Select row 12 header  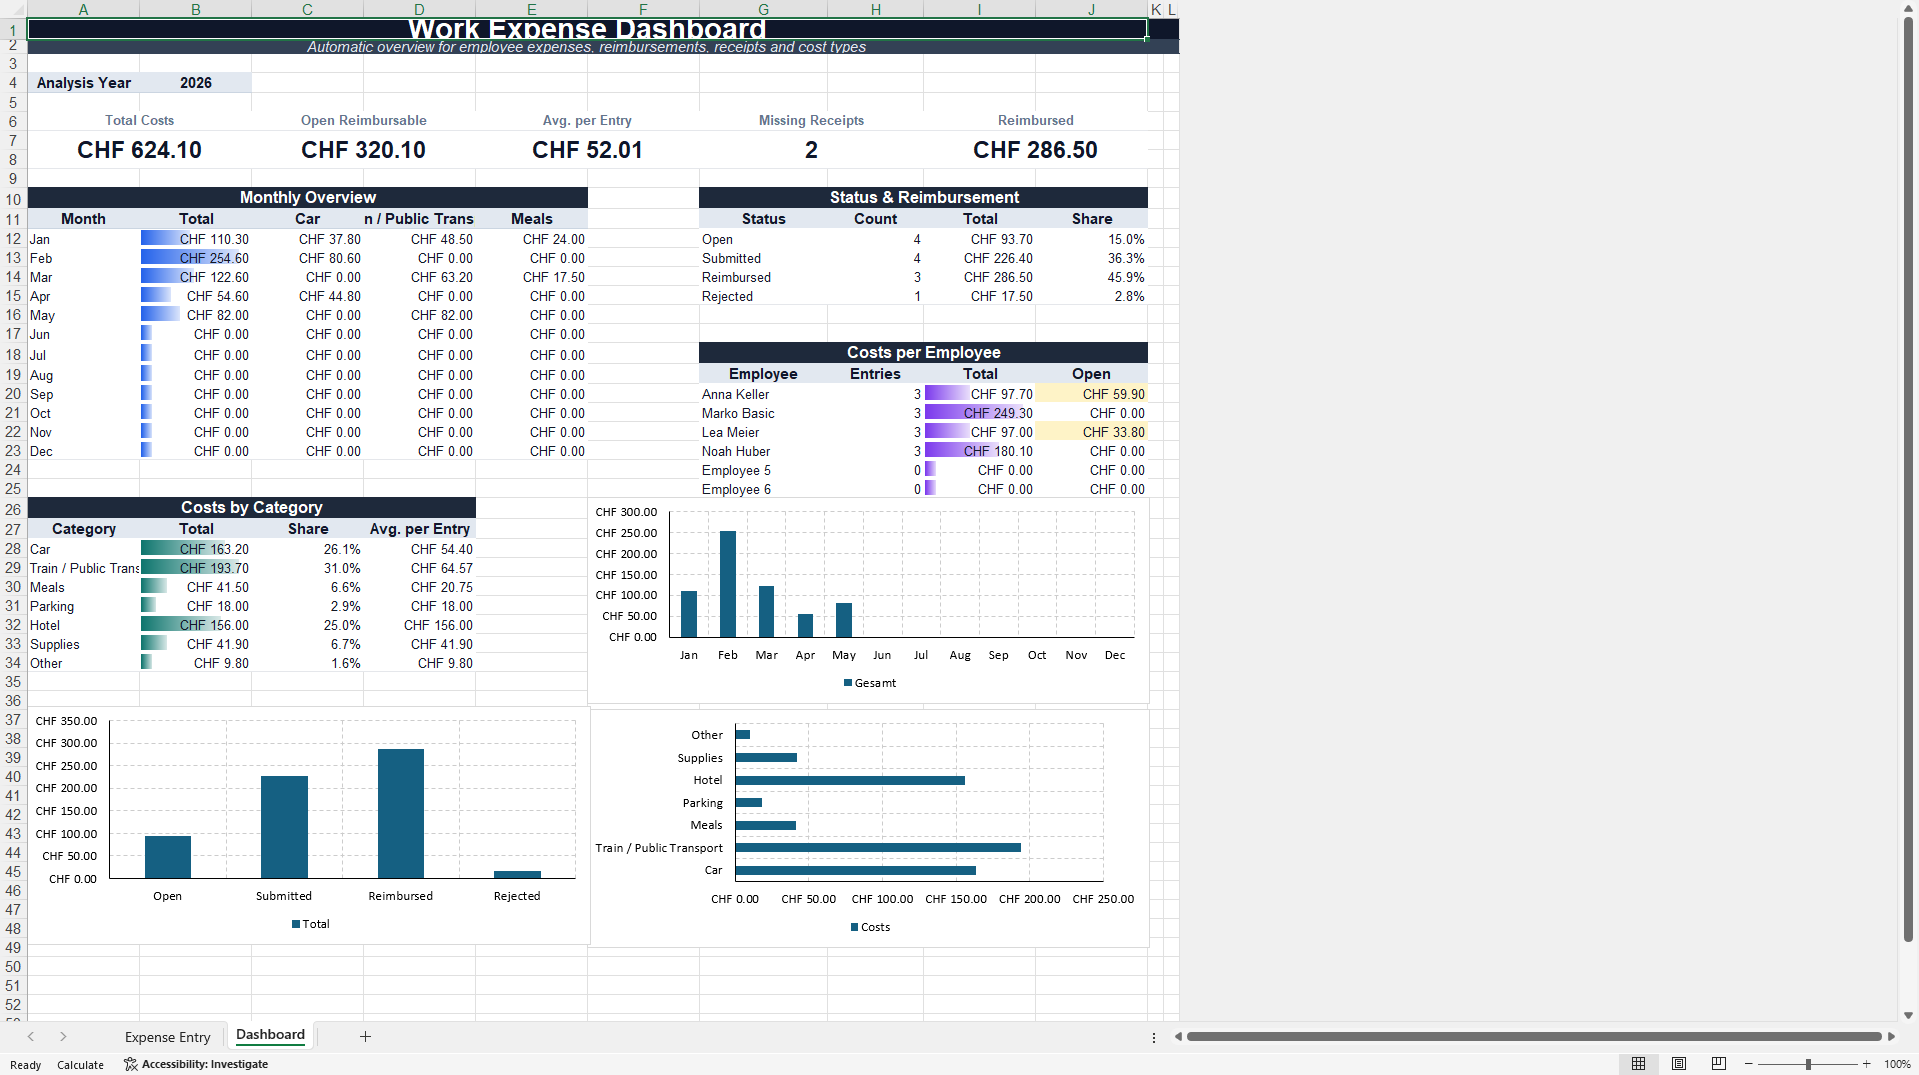point(13,239)
